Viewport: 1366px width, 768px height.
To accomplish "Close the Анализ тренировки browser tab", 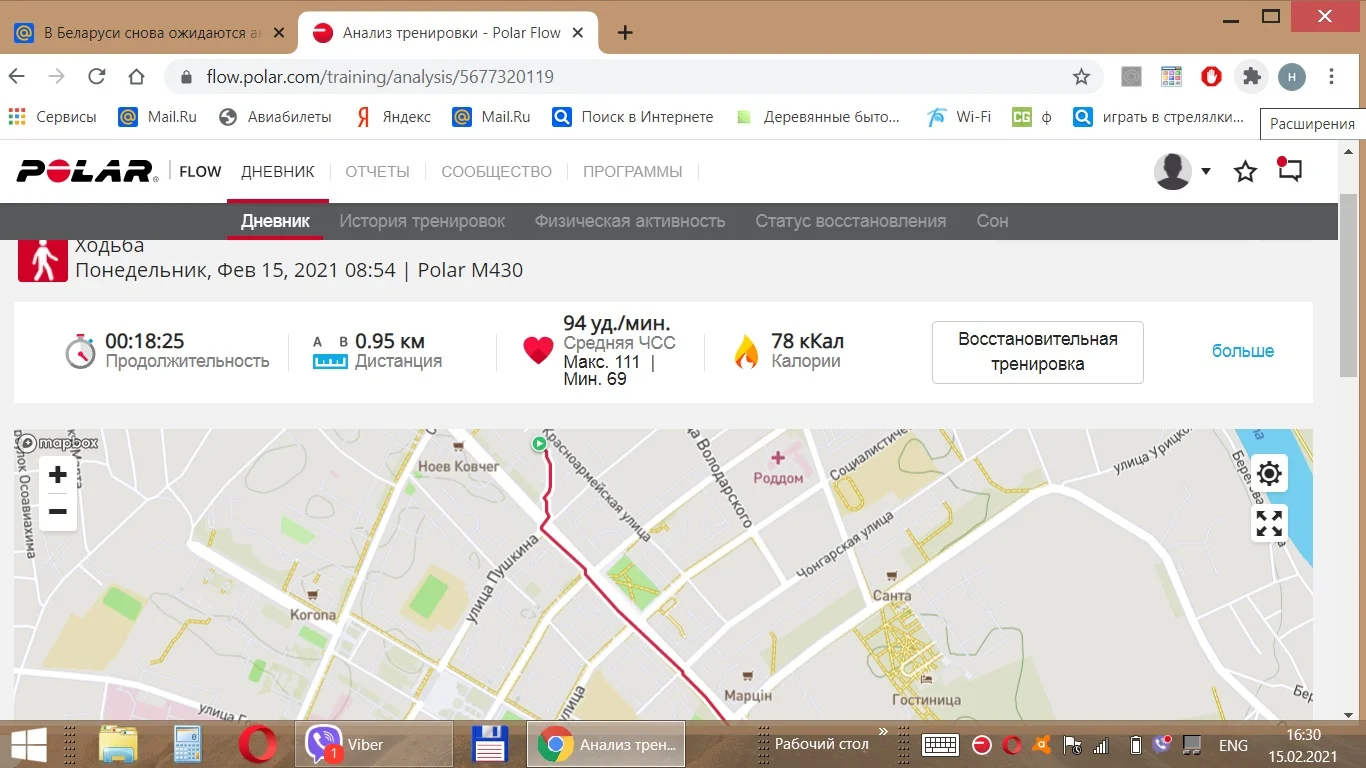I will pyautogui.click(x=578, y=33).
